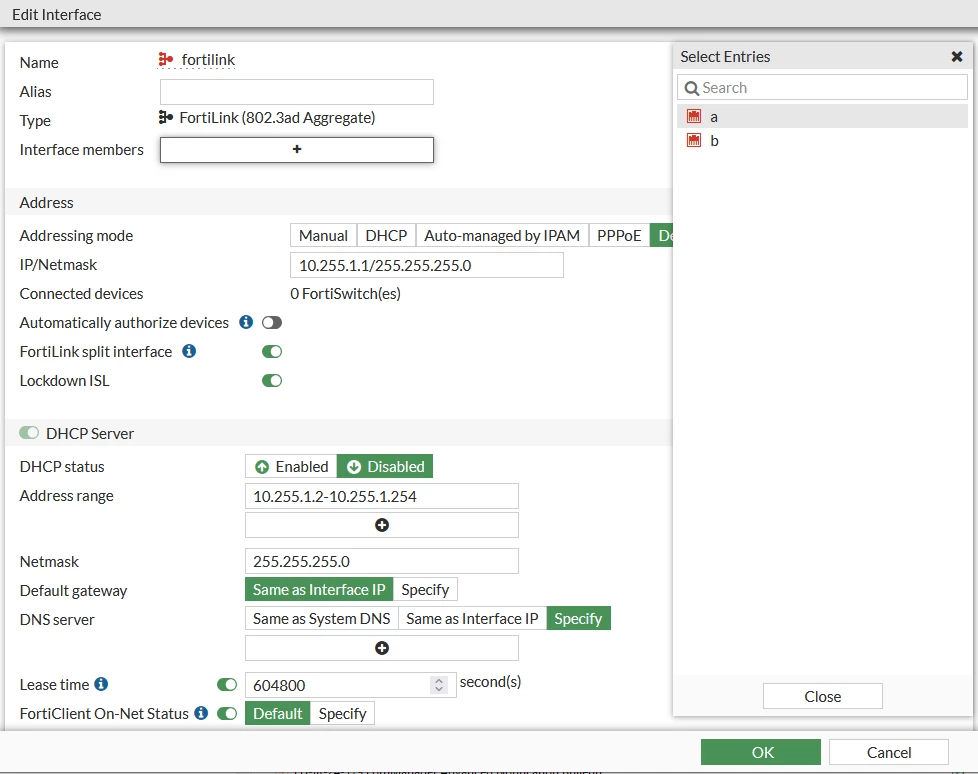
Task: Select interface entry a
Action: (822, 117)
